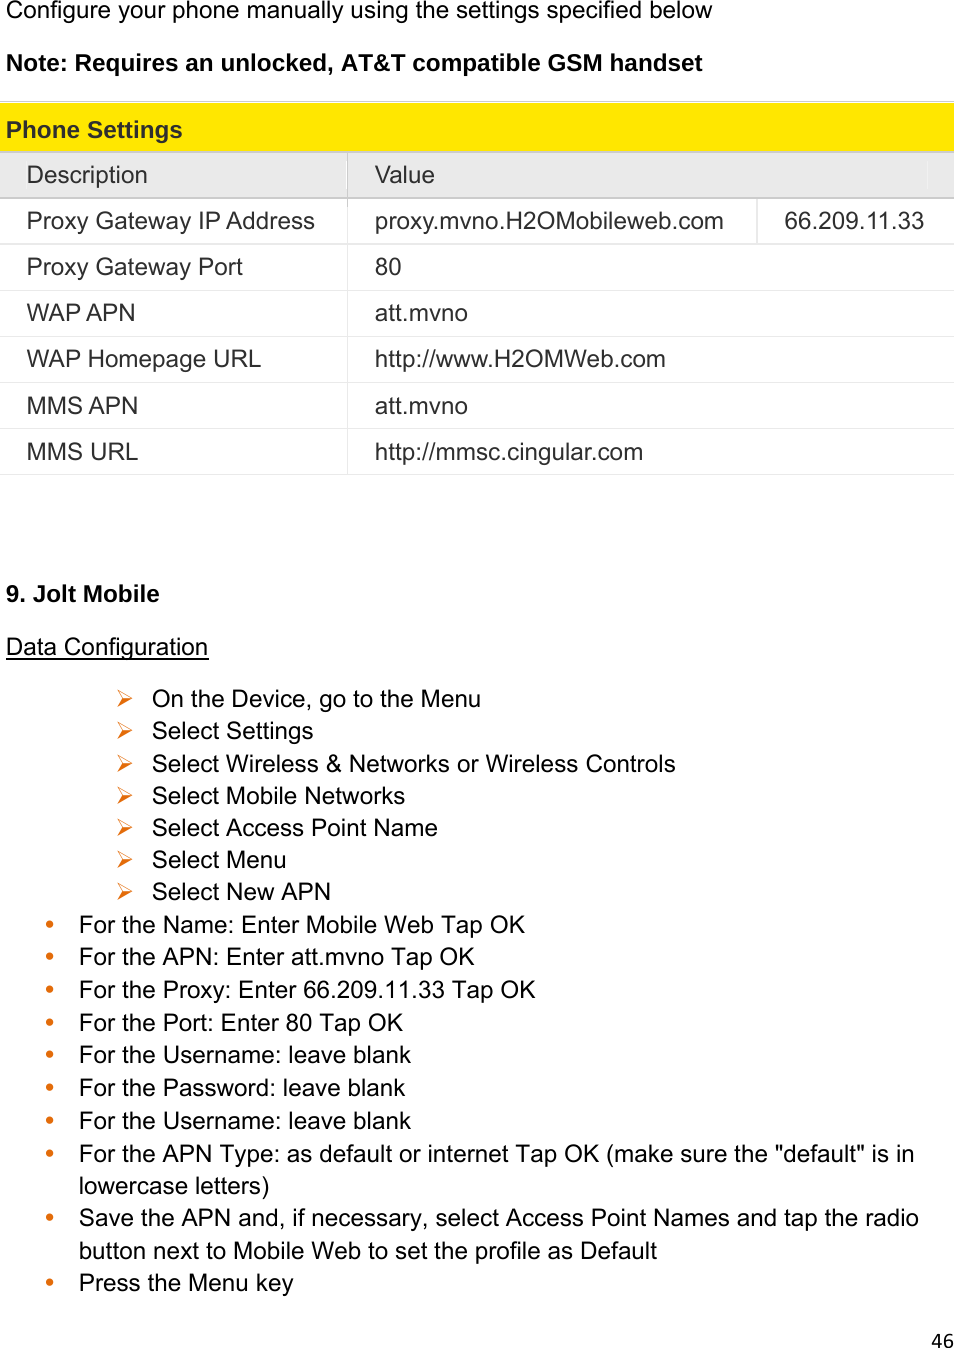This screenshot has width=954, height=1348.
Task: Click the orange dot beside "Press the Menu key"
Action: [49, 1282]
